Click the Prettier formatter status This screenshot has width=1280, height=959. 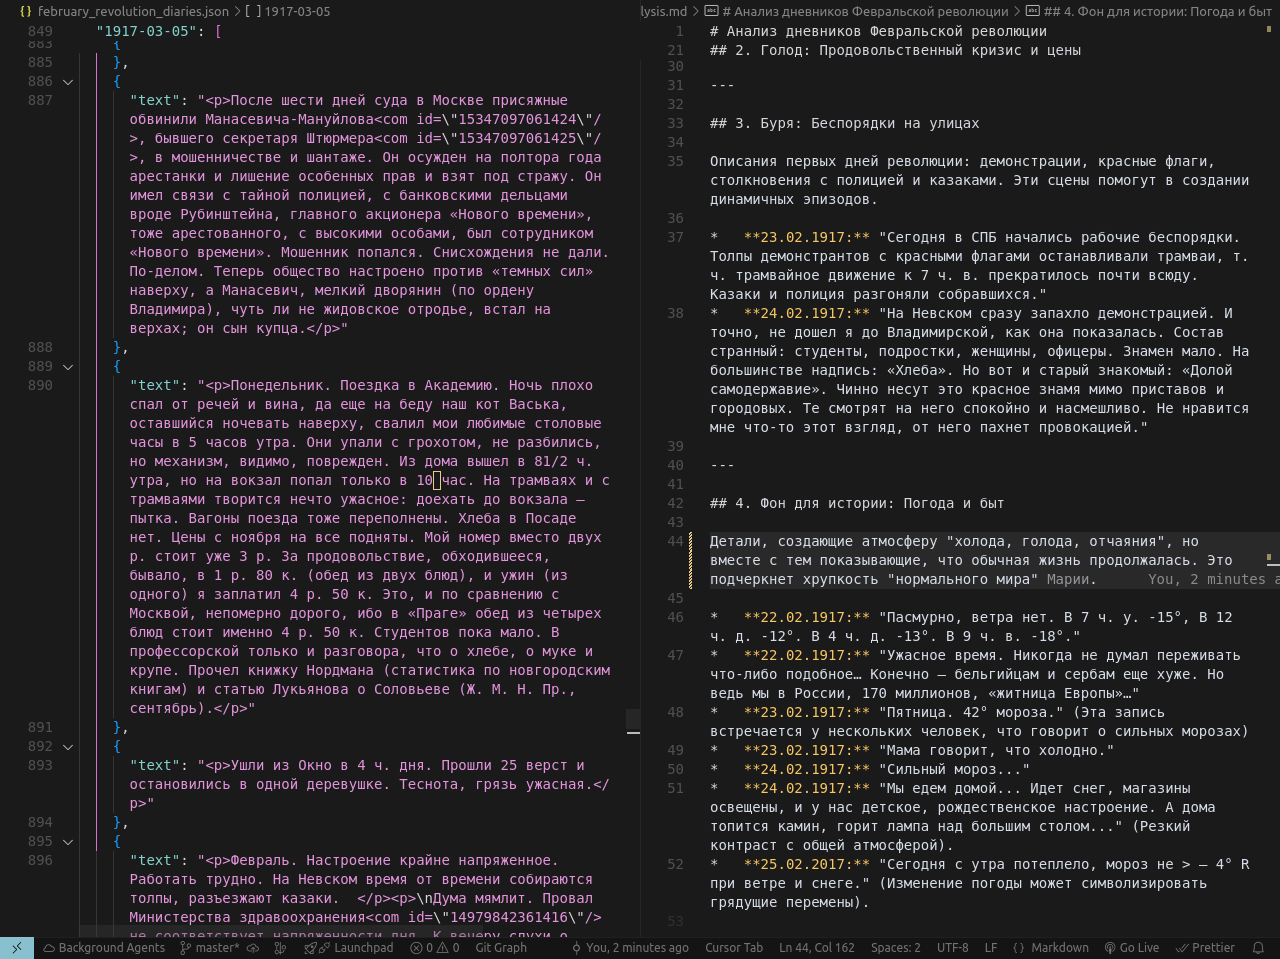pos(1206,948)
